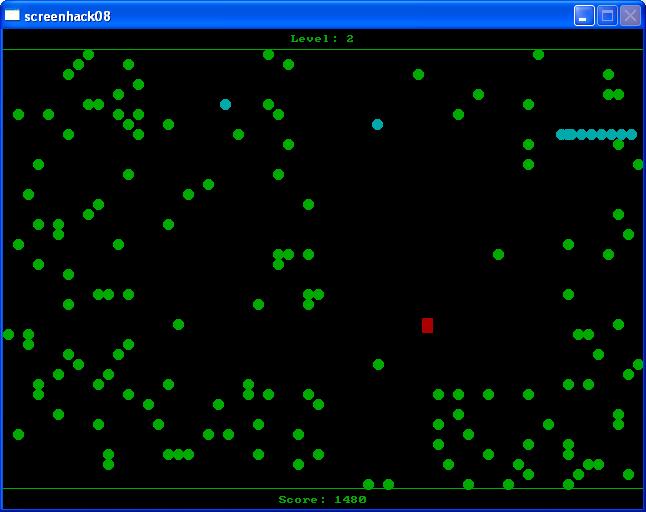Viewport: 646px width, 512px height.
Task: Click the green dot touching the left window edge
Action: [x=8, y=334]
